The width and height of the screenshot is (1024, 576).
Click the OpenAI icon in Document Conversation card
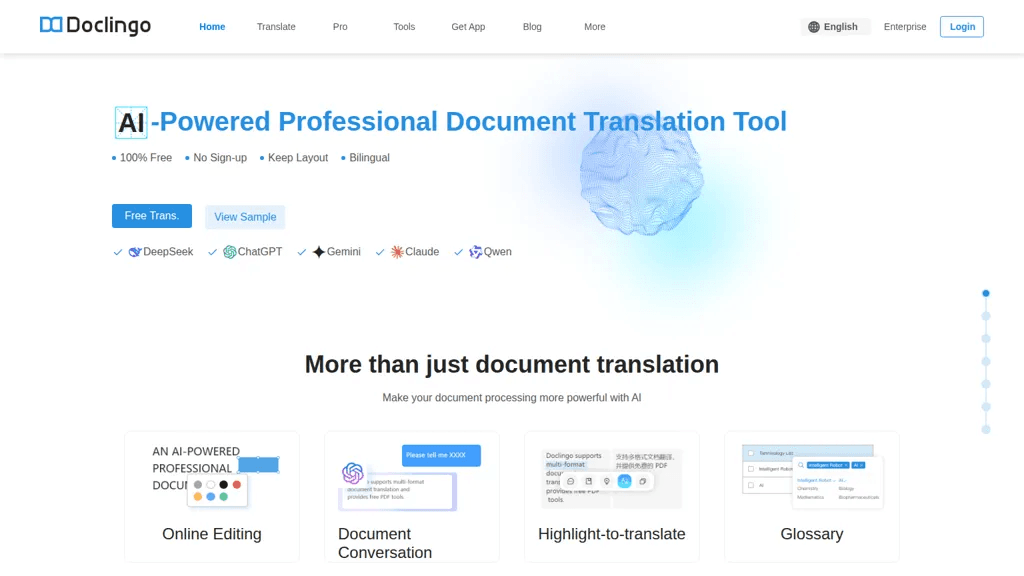click(x=353, y=473)
